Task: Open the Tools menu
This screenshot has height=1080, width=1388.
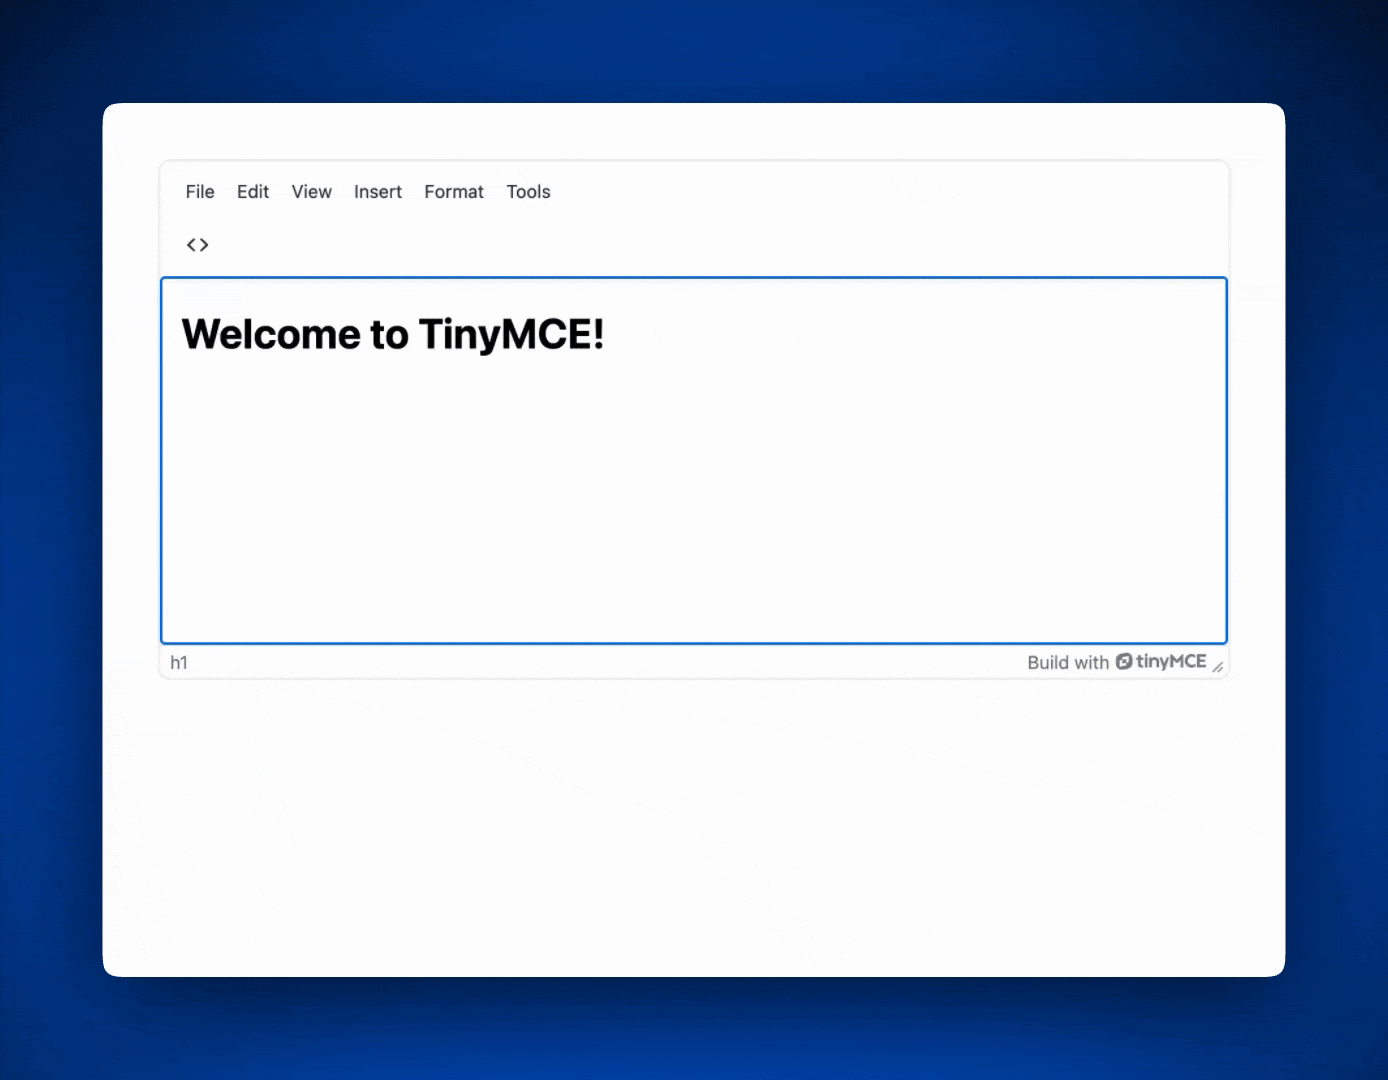Action: [x=529, y=192]
